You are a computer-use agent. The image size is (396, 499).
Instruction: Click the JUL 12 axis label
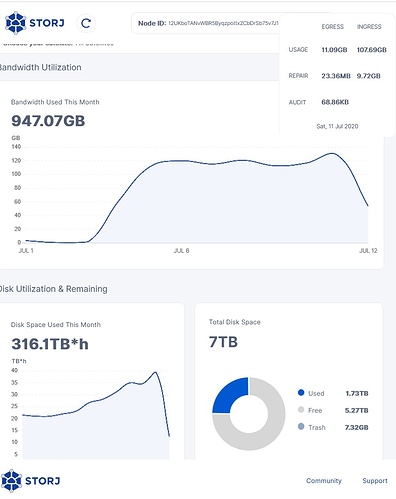368,251
